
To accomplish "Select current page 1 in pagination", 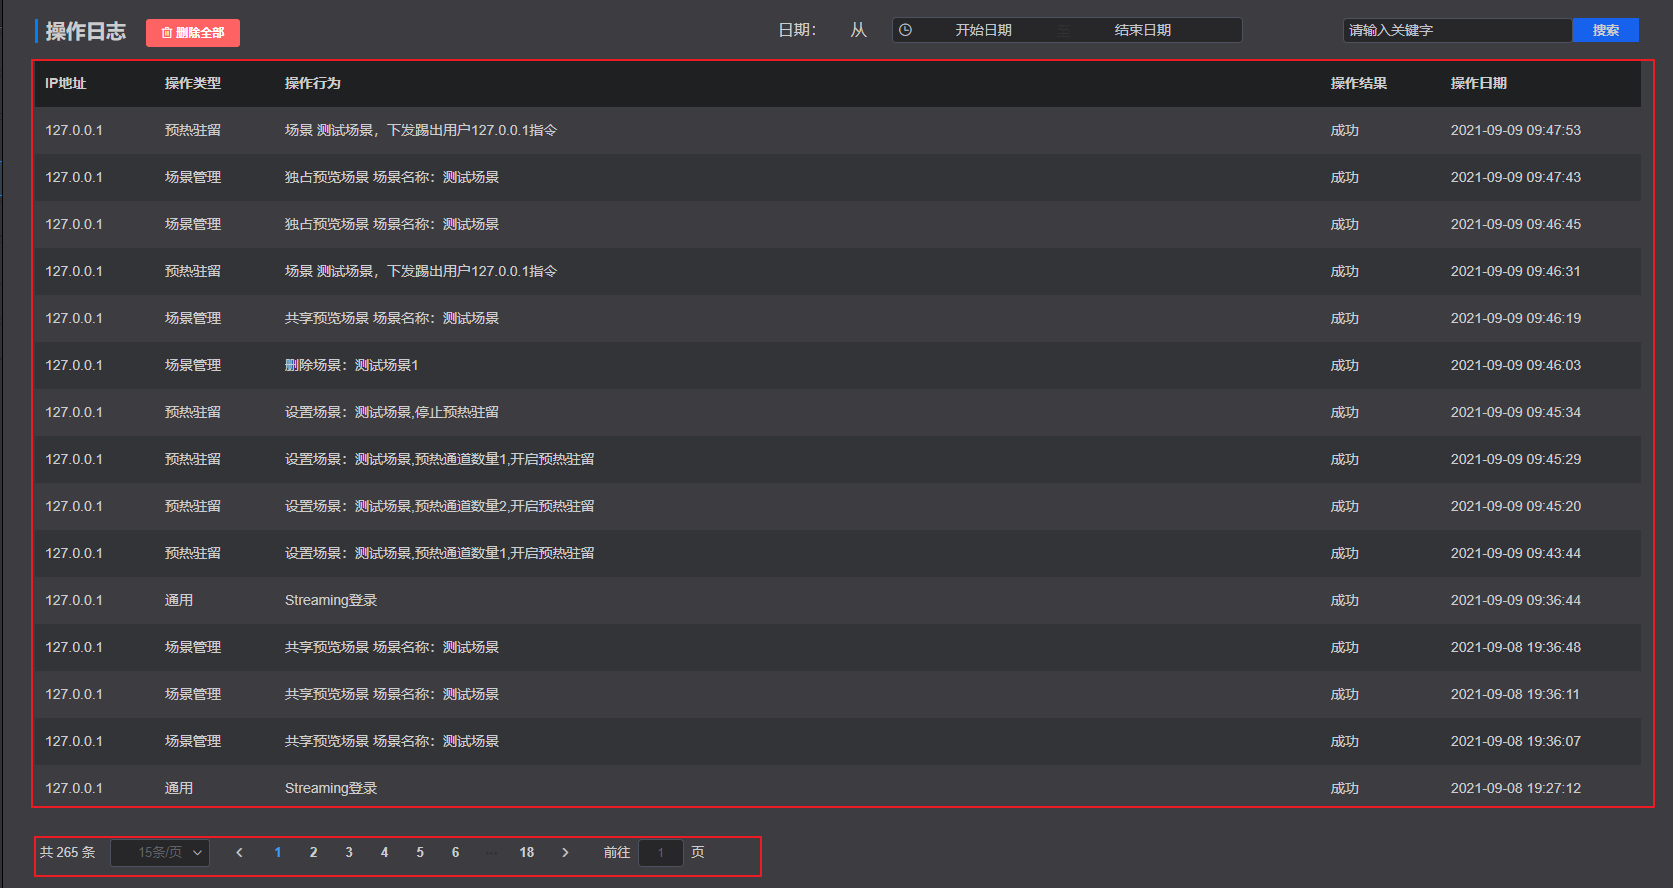I will click(x=277, y=853).
